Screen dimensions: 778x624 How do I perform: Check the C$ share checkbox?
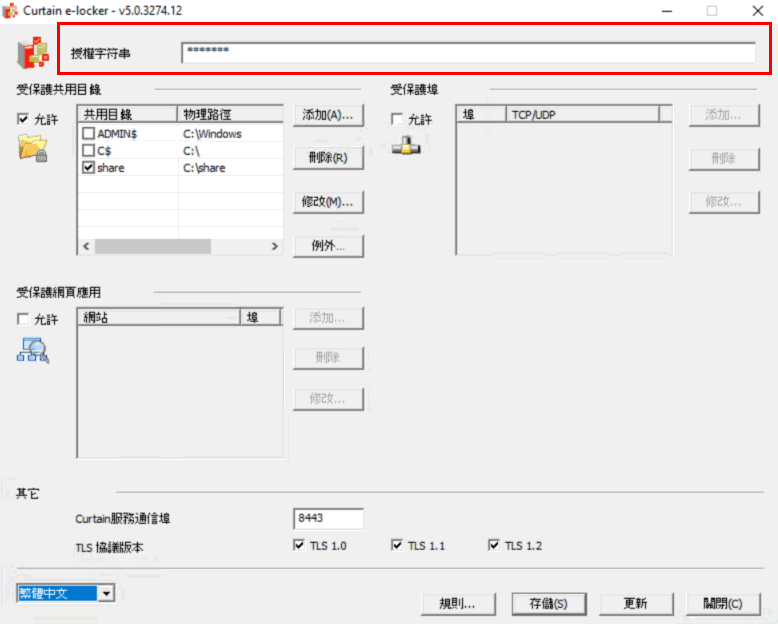tap(88, 150)
